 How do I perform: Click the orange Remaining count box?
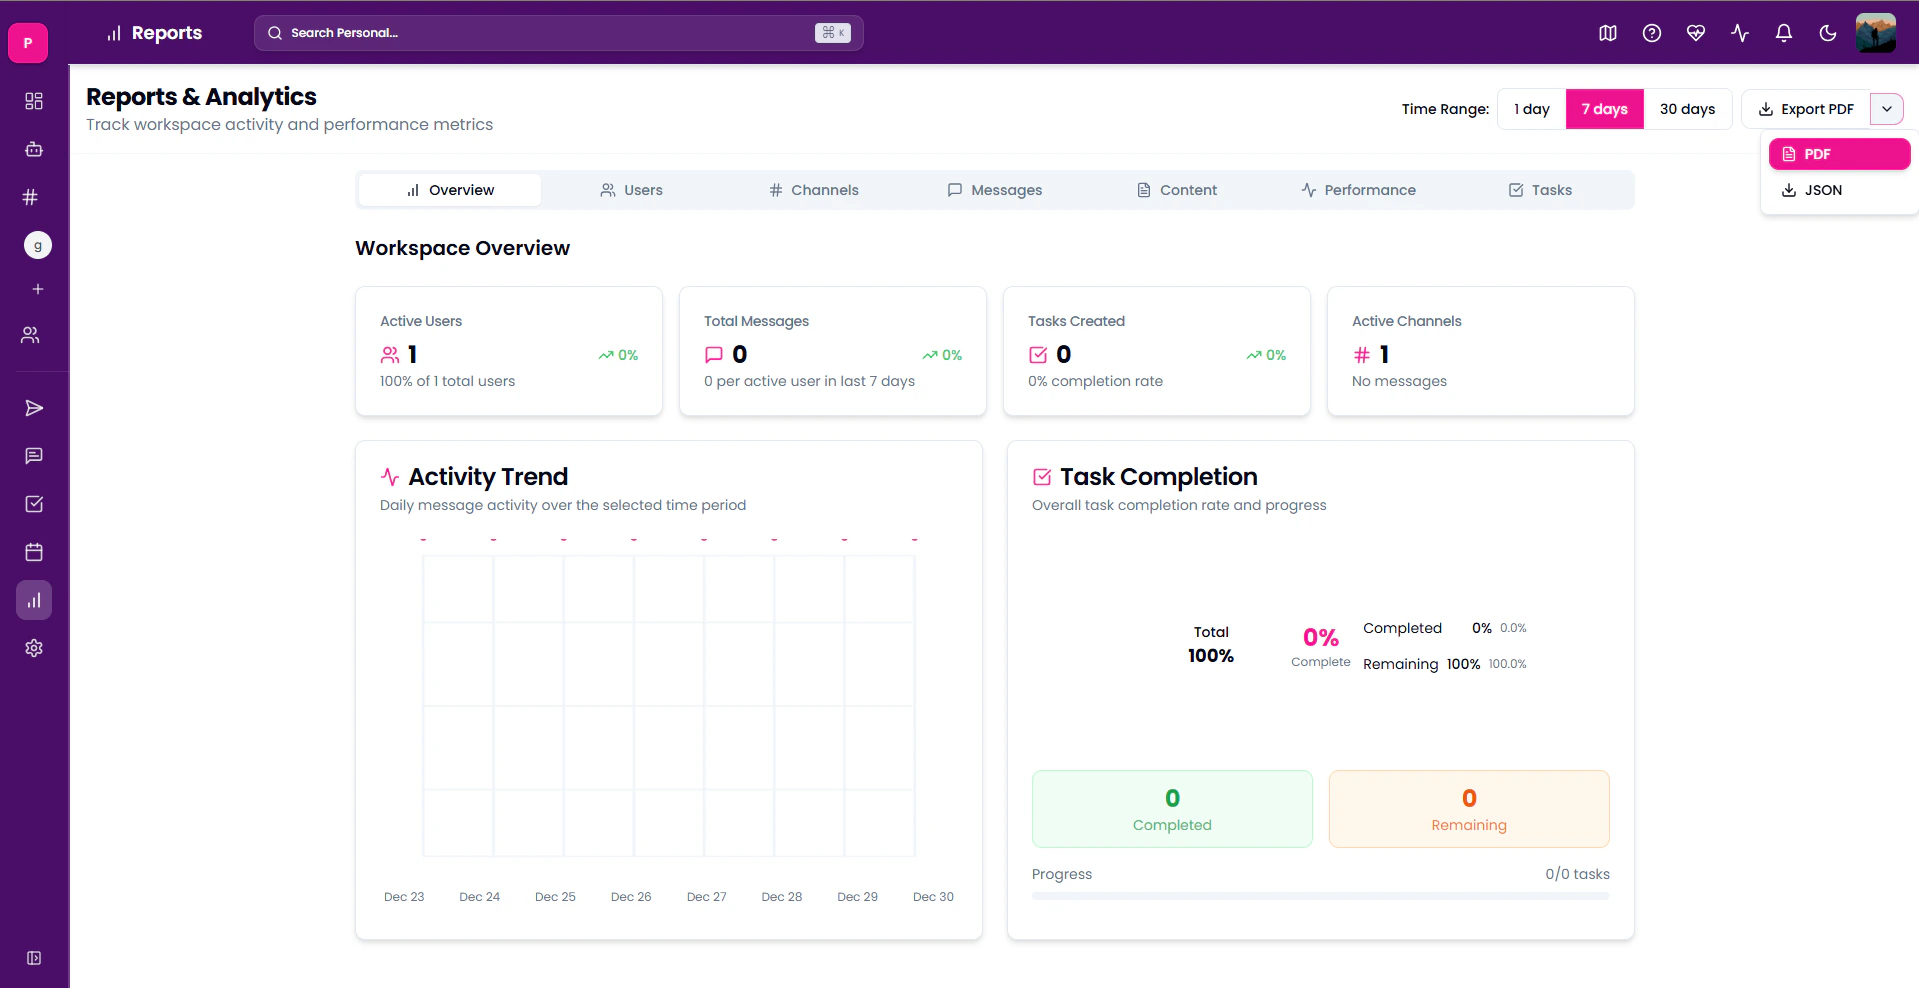pos(1469,809)
